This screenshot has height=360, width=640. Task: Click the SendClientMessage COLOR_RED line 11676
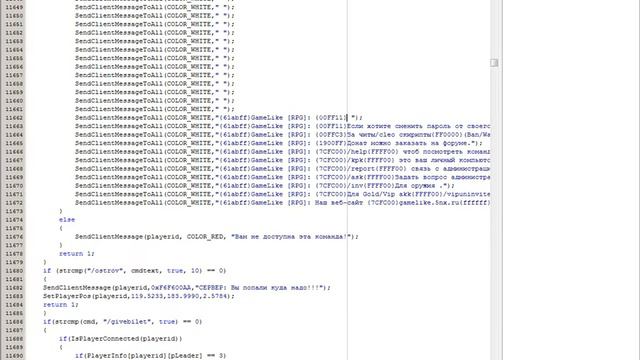216,237
